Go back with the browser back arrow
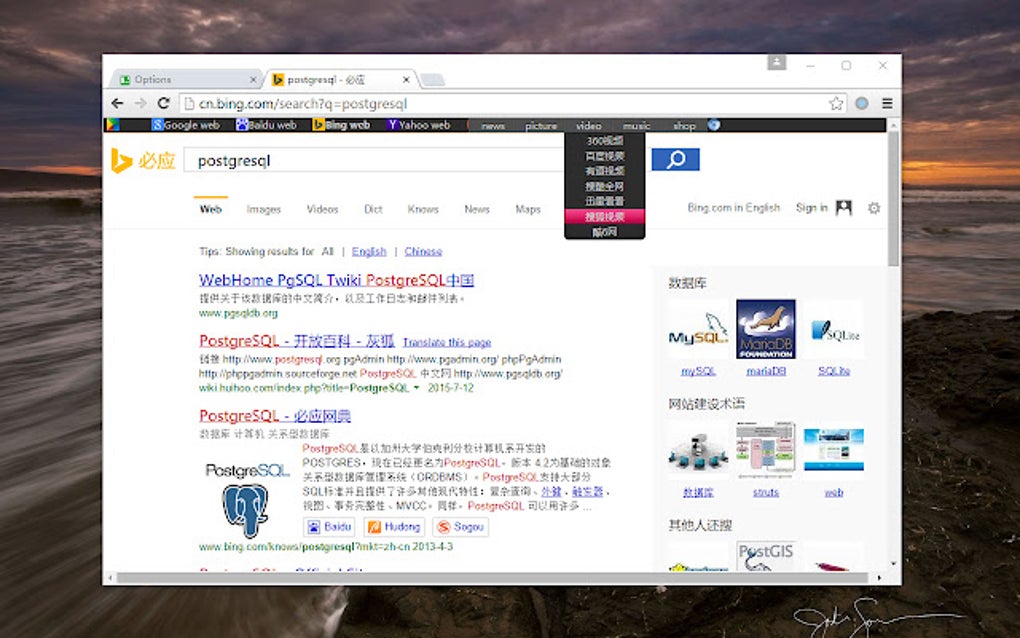Screen dimensions: 1020x638 point(117,103)
